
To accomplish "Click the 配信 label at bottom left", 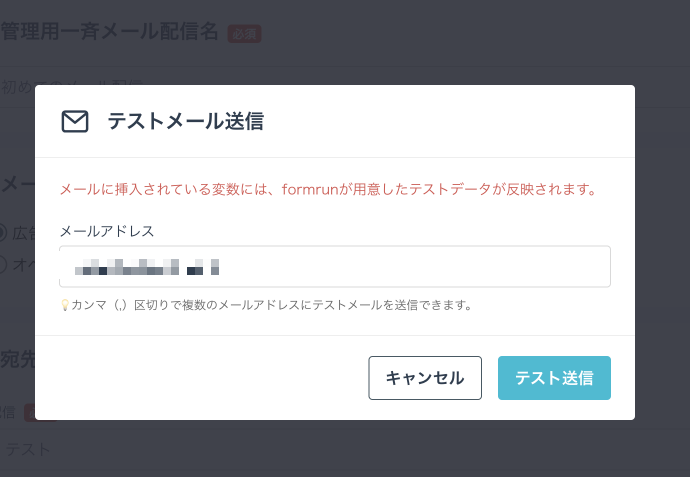I will coord(7,412).
